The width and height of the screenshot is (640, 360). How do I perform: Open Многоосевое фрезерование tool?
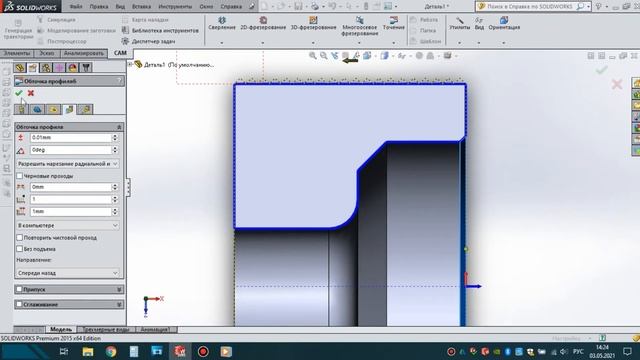[359, 26]
